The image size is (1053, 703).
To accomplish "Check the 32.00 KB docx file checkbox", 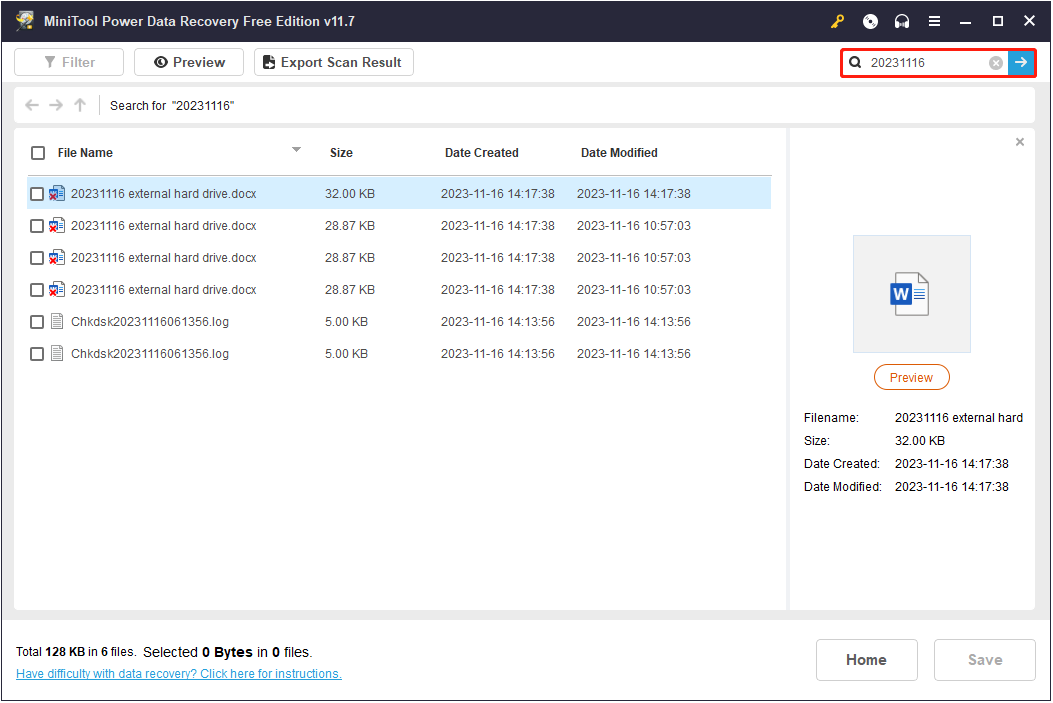I will 37,194.
